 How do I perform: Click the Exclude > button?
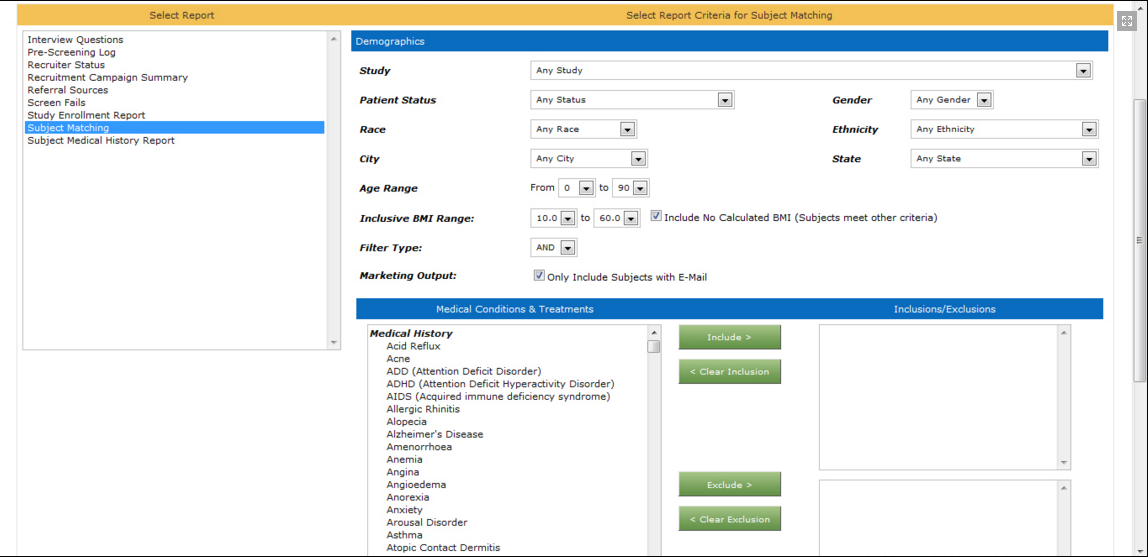(729, 485)
